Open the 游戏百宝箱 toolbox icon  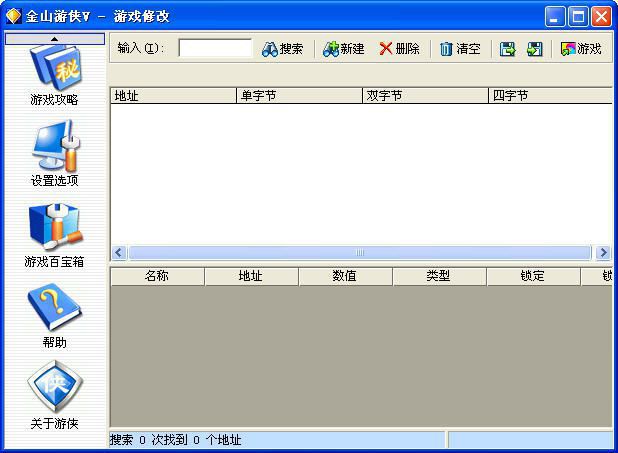click(55, 235)
